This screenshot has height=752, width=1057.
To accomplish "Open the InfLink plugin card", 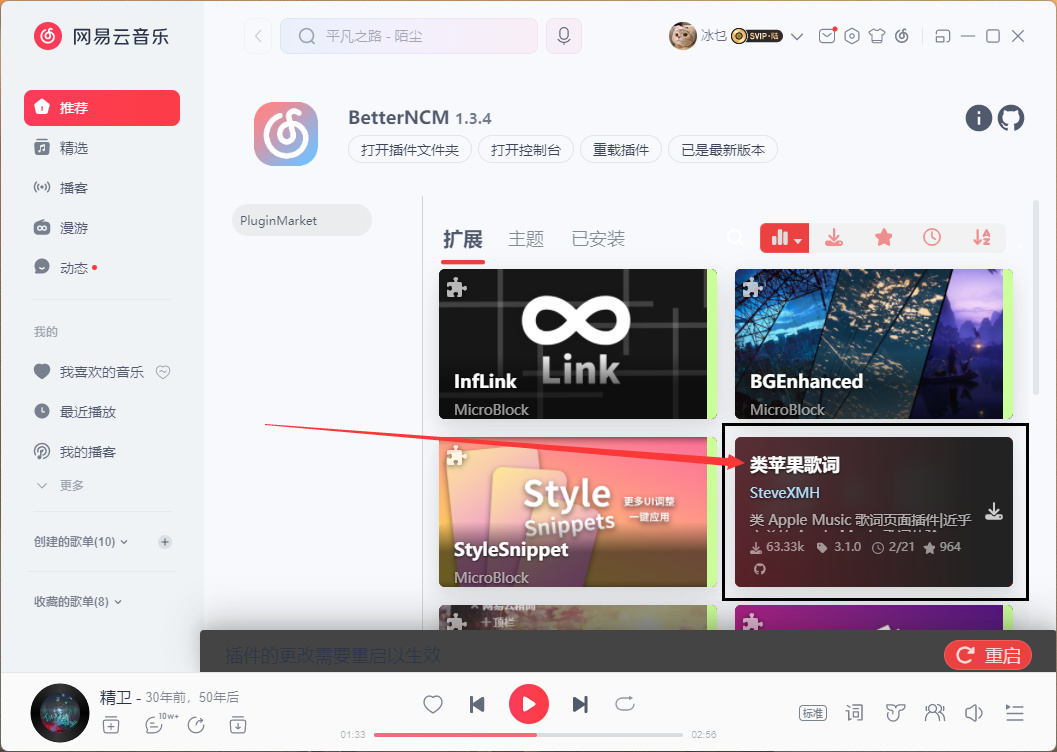I will tap(578, 344).
